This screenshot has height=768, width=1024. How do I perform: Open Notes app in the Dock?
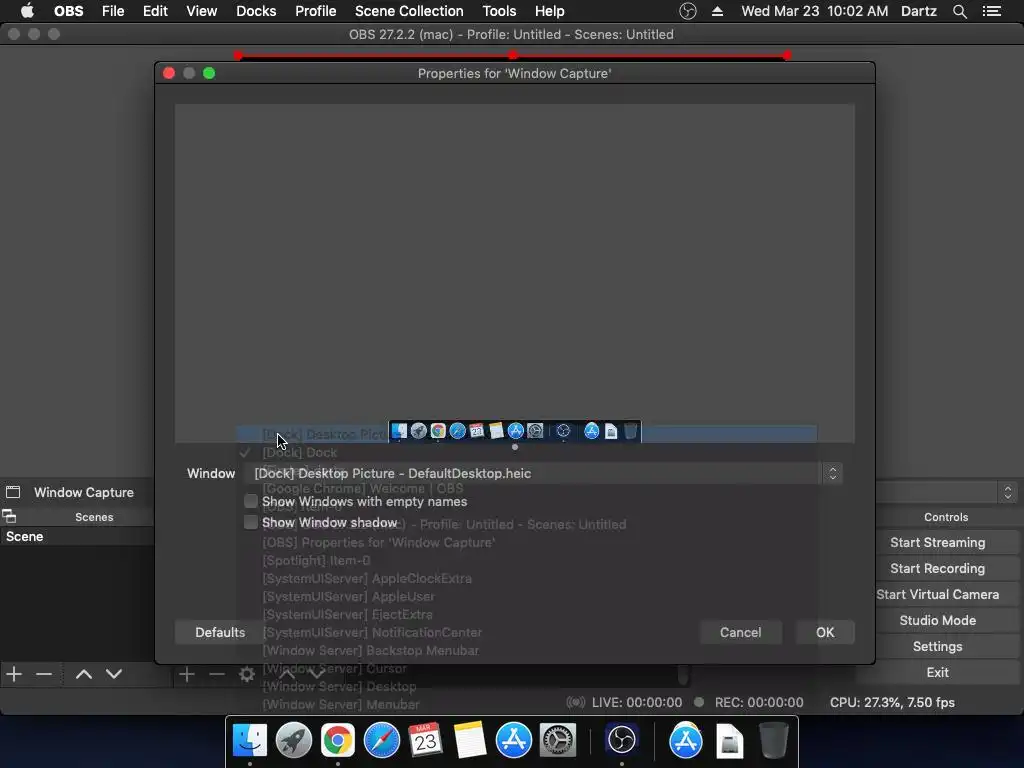click(x=470, y=741)
